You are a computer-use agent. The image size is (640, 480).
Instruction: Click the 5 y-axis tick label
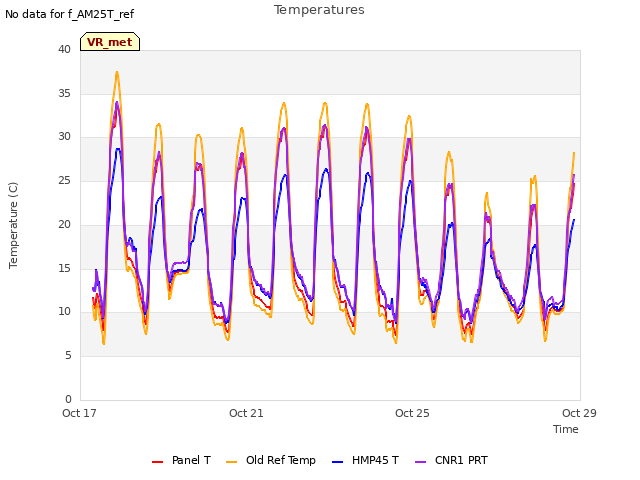pyautogui.click(x=68, y=356)
